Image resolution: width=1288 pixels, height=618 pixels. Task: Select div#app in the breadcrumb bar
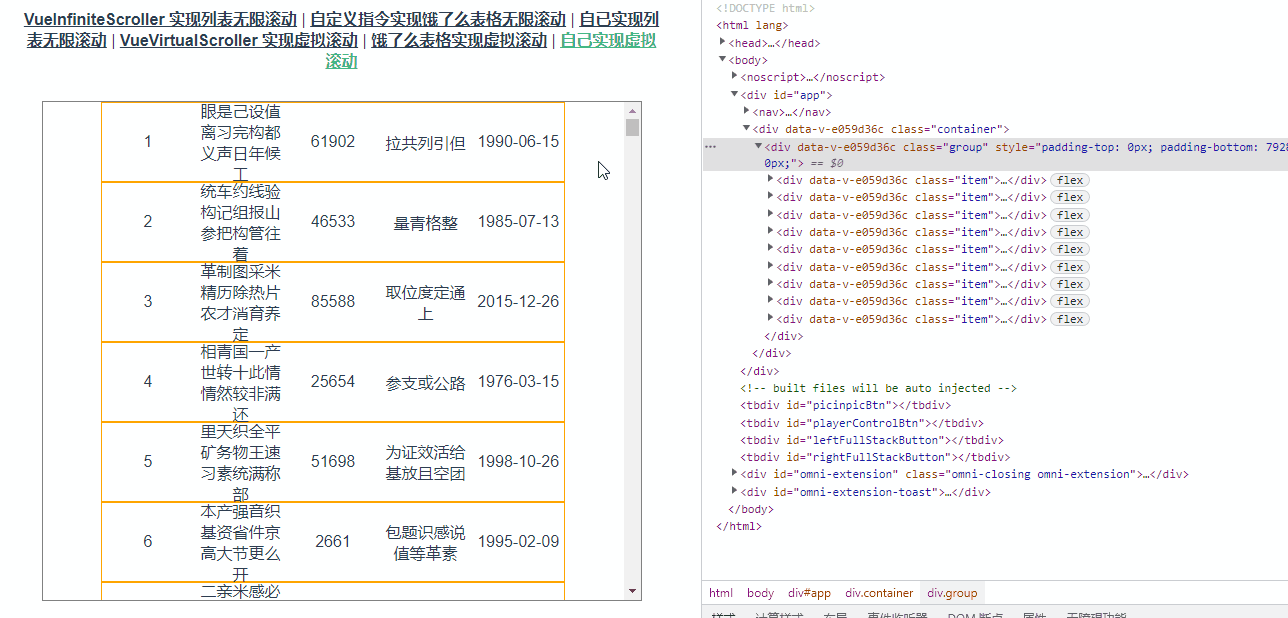click(x=808, y=592)
